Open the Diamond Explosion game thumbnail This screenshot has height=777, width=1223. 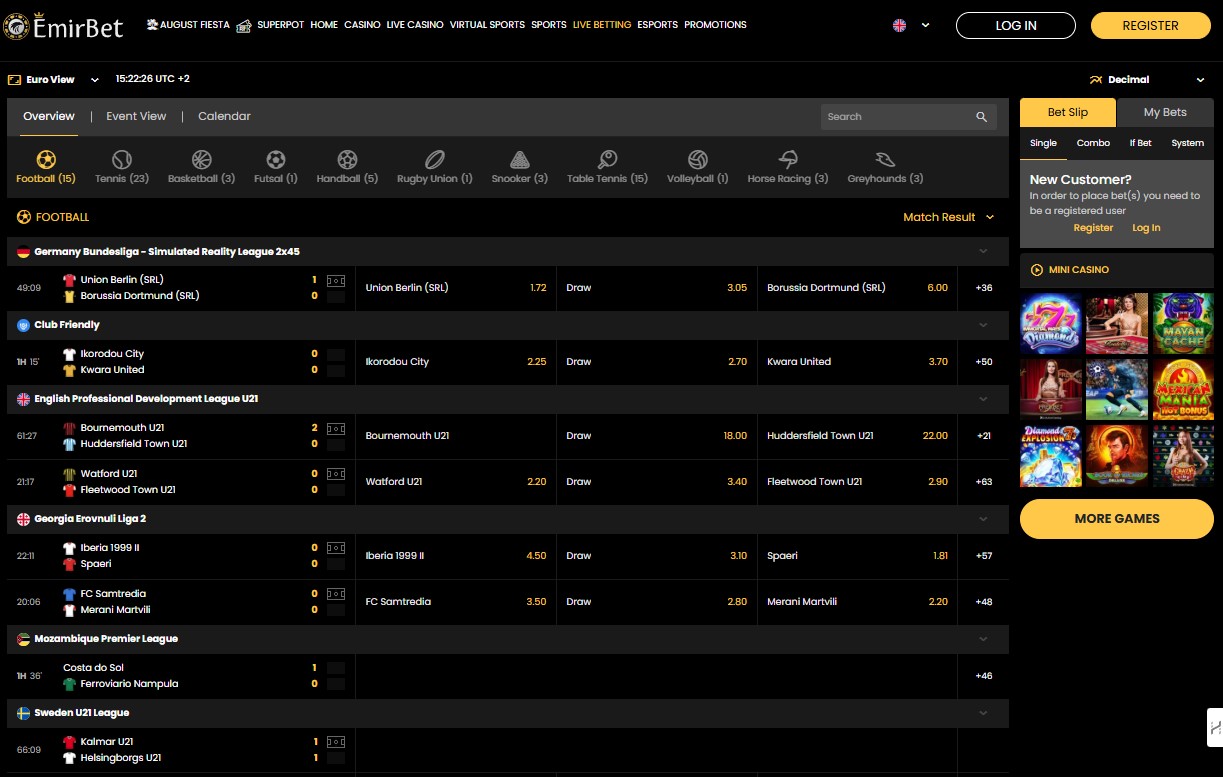pos(1051,456)
